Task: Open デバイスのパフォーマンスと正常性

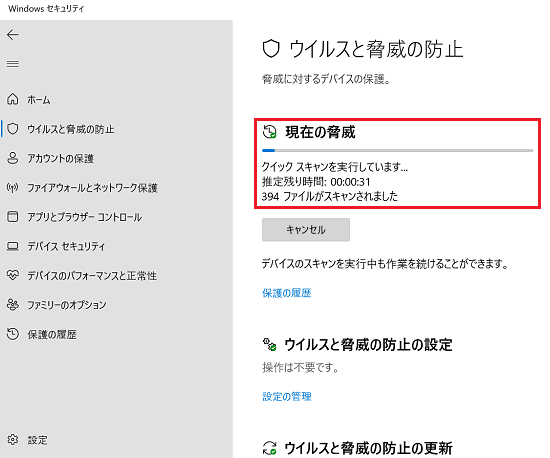Action: pyautogui.click(x=92, y=276)
